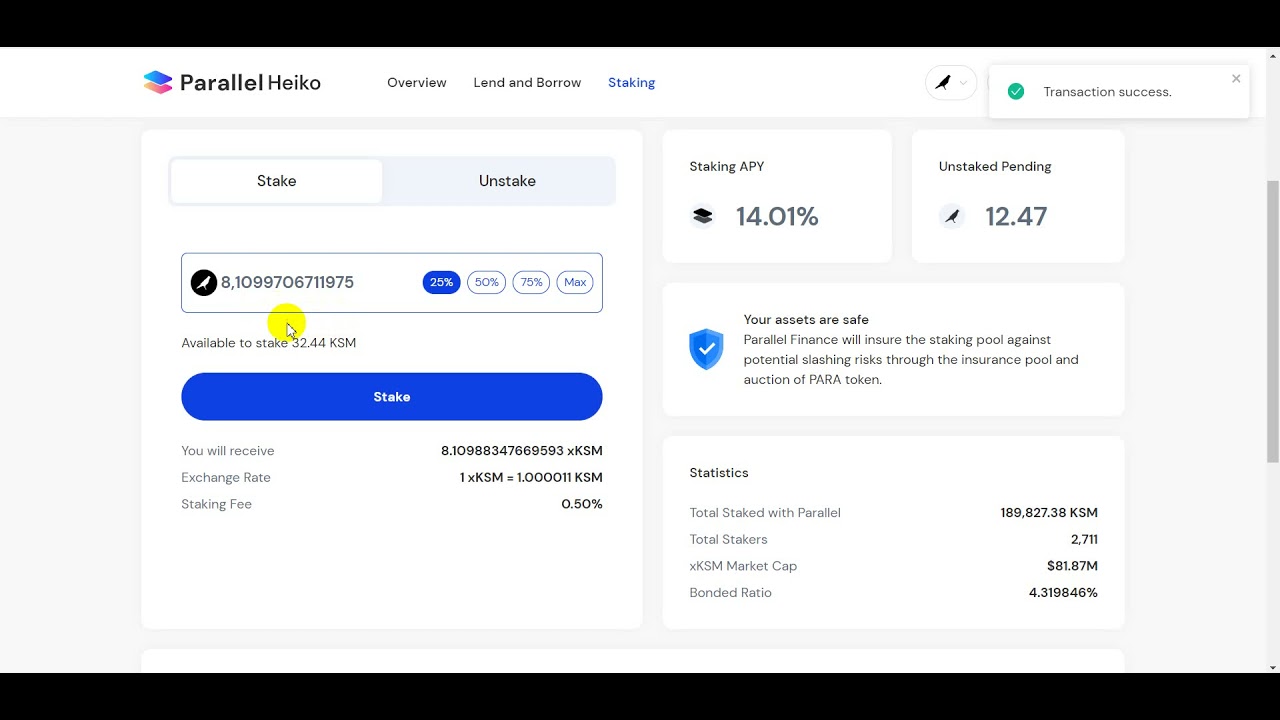Click the scrollbar down arrow

pos(1272,667)
